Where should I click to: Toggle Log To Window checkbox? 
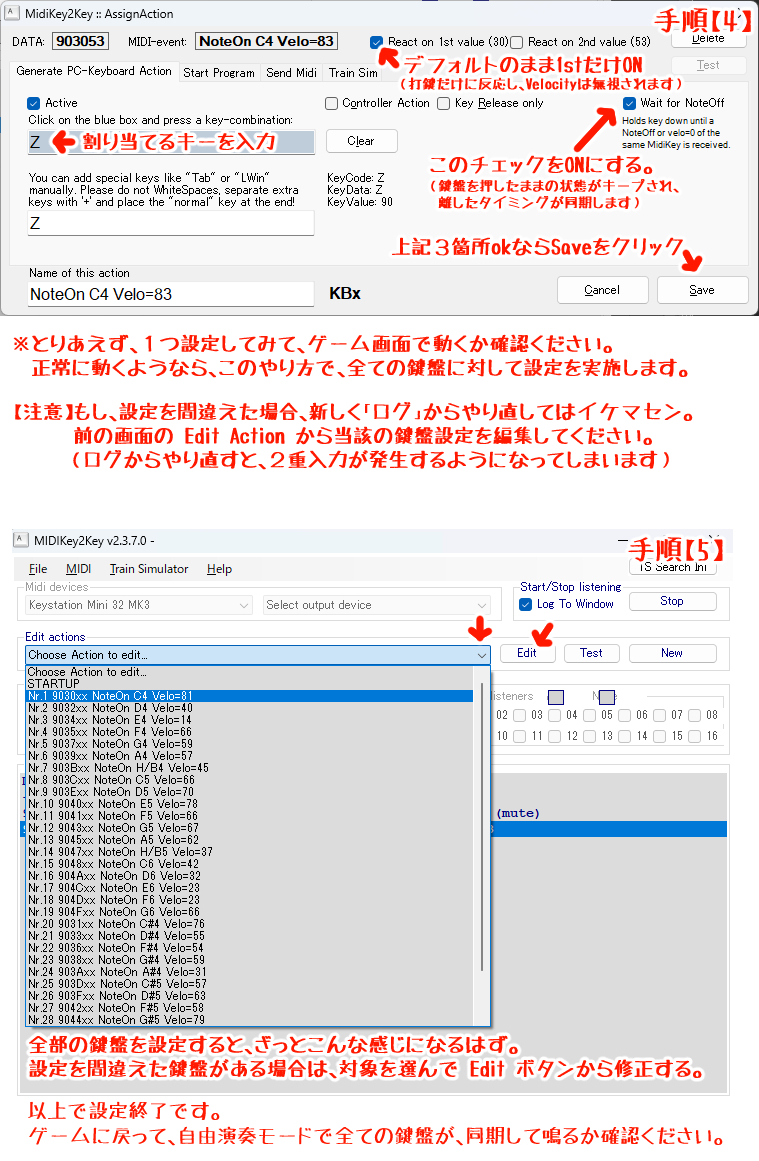pos(526,604)
